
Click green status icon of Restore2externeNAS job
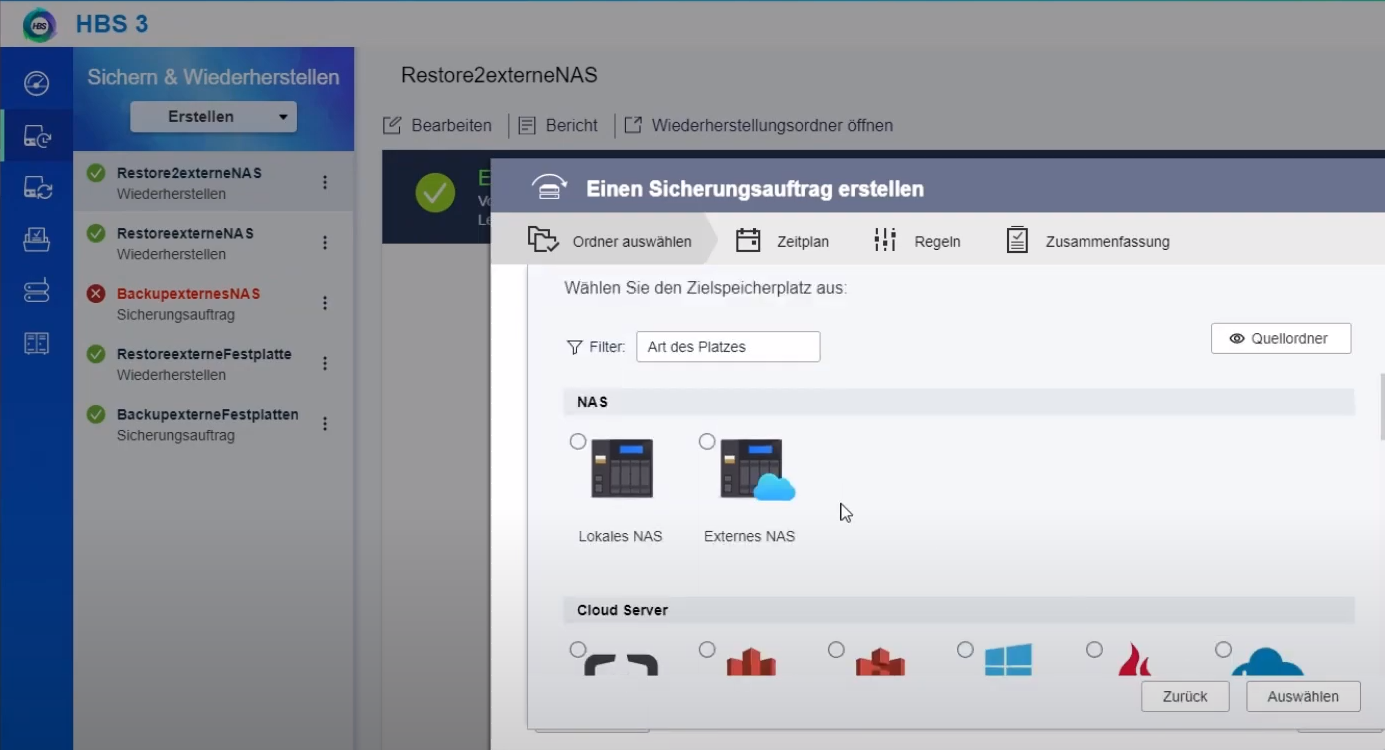(x=96, y=173)
